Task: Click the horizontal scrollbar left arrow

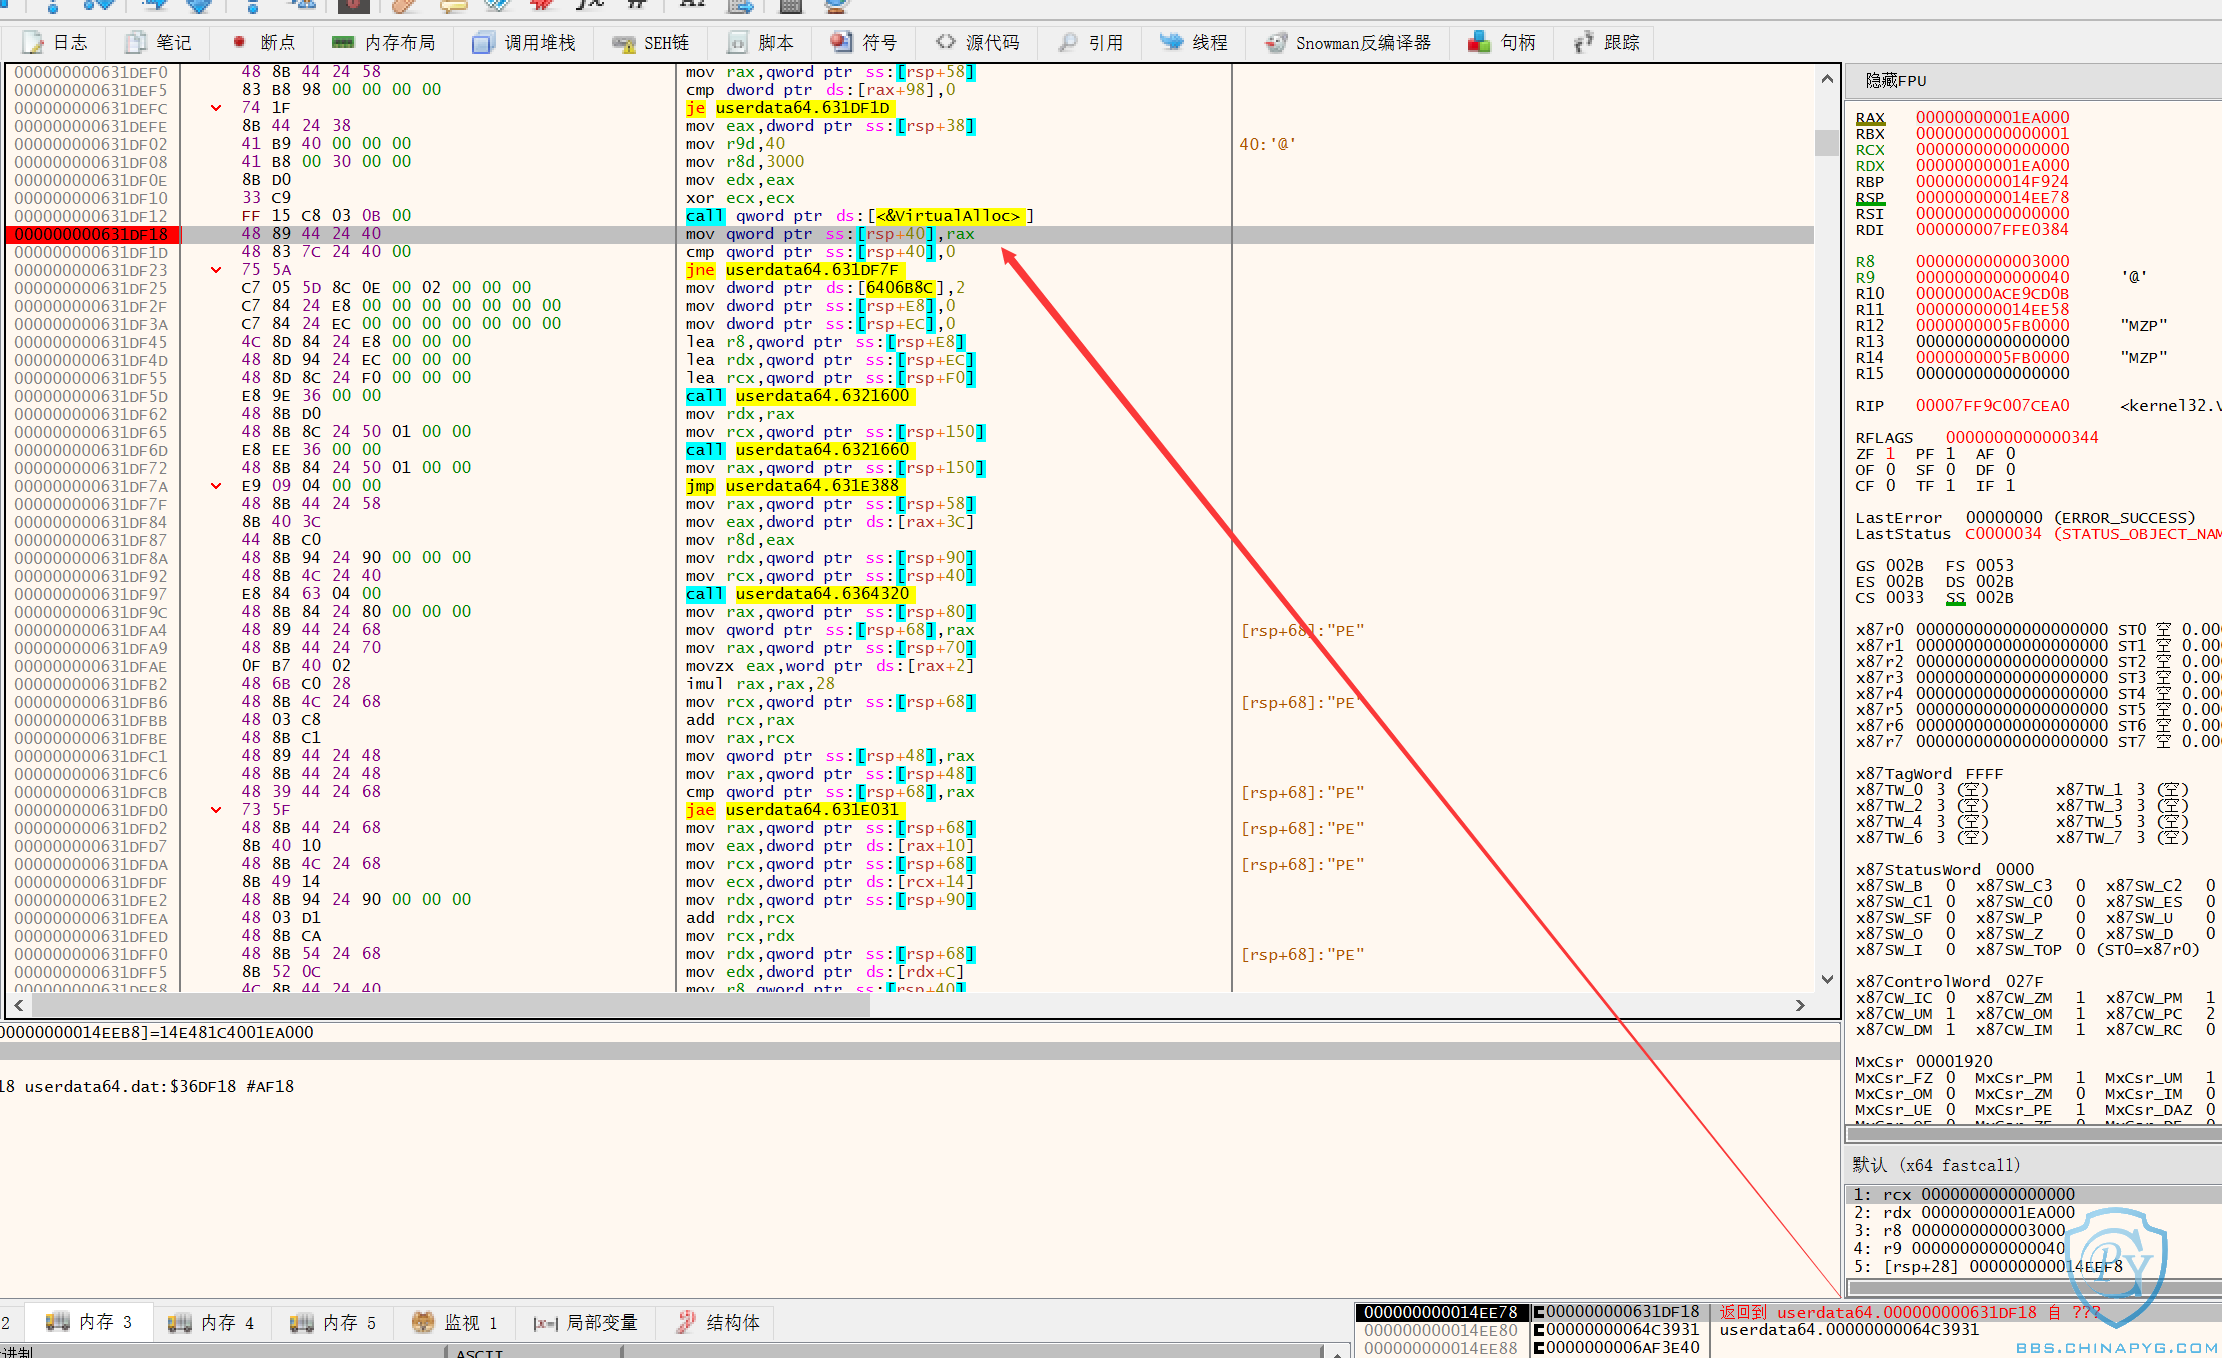Action: (x=18, y=1005)
